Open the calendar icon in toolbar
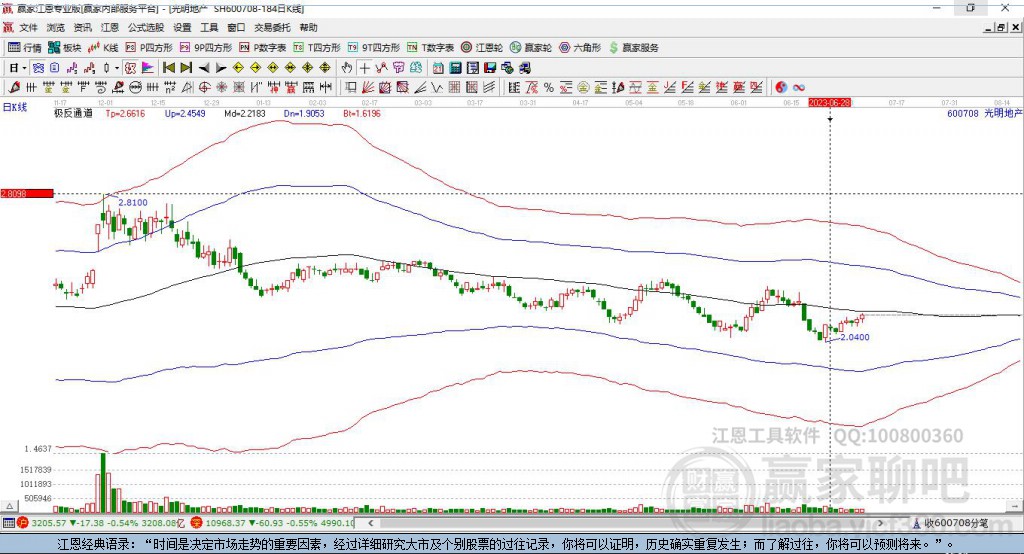This screenshot has width=1024, height=554. [x=438, y=68]
